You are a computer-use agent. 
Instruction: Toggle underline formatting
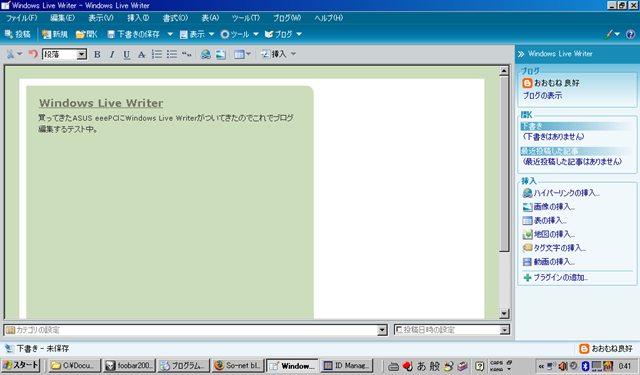click(127, 54)
